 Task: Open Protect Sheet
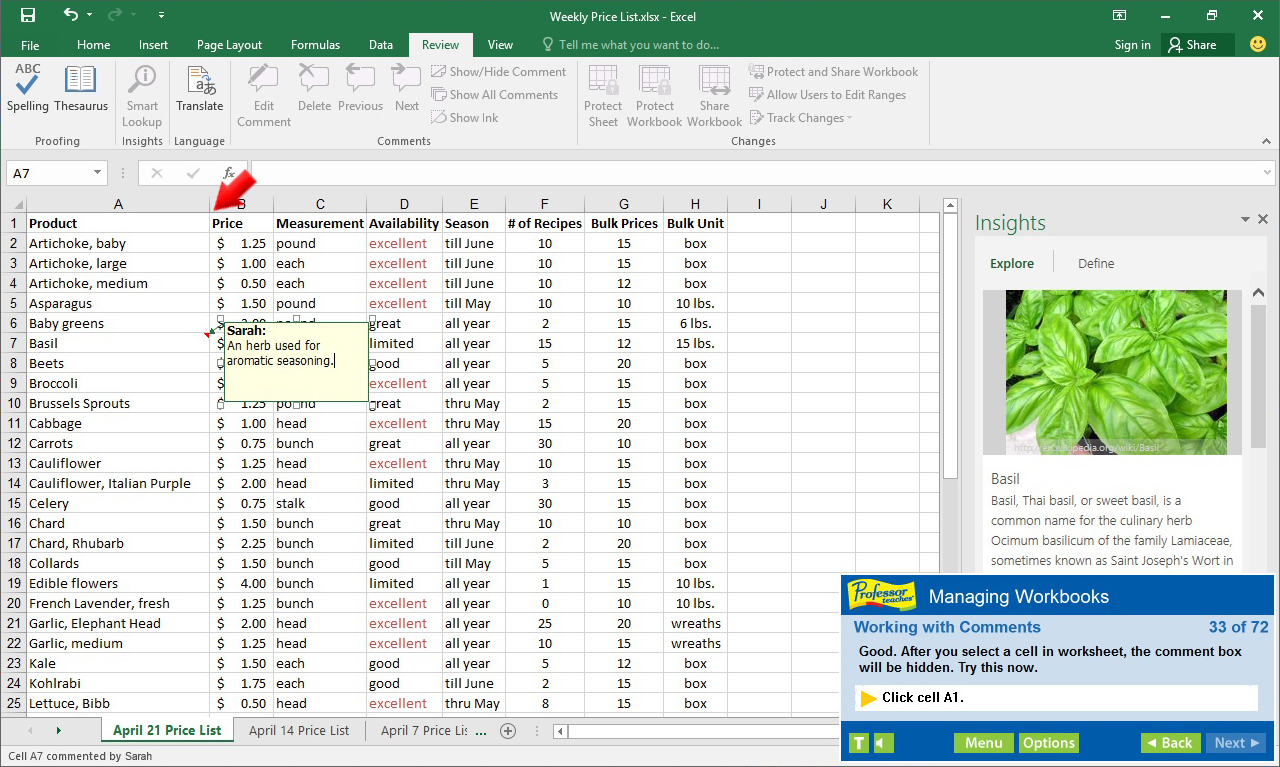tap(602, 95)
